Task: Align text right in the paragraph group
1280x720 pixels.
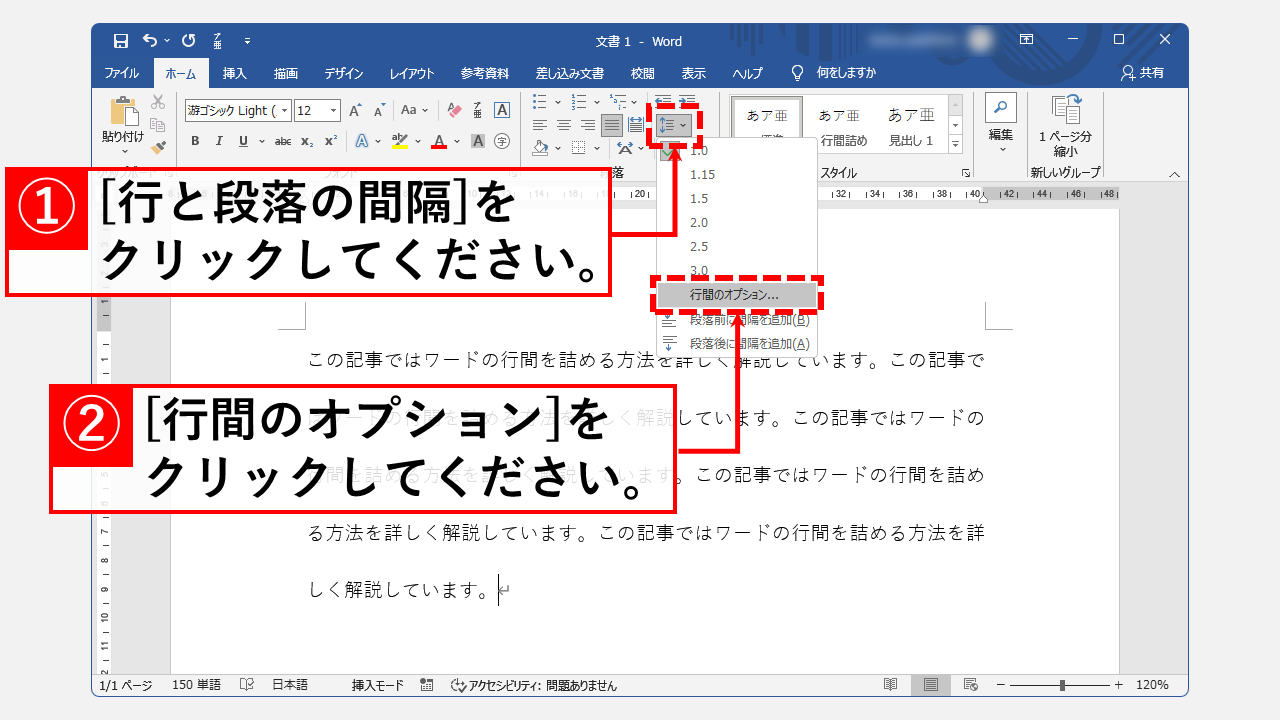Action: pyautogui.click(x=587, y=125)
